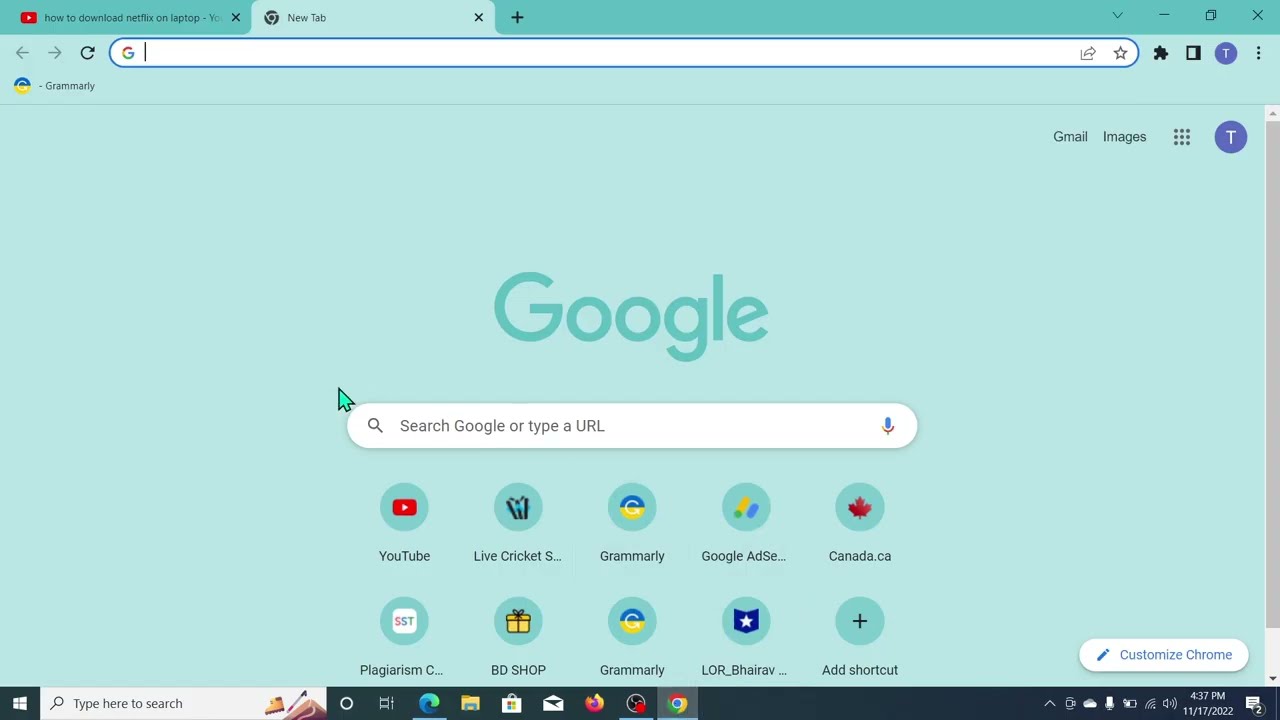Open the Grammarly shortcut in the second row
The image size is (1280, 720).
[632, 638]
